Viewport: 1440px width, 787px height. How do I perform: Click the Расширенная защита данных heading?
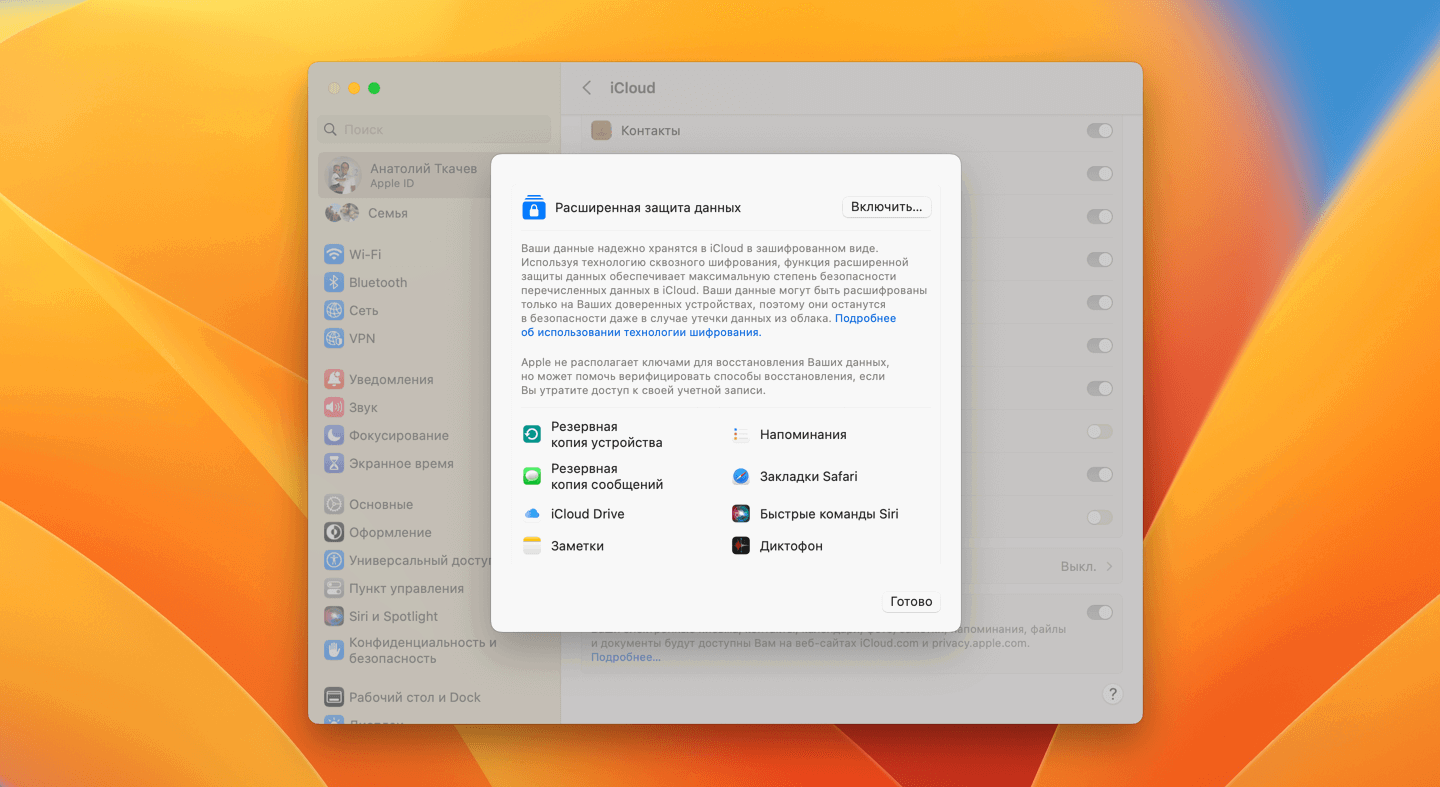[x=648, y=208]
